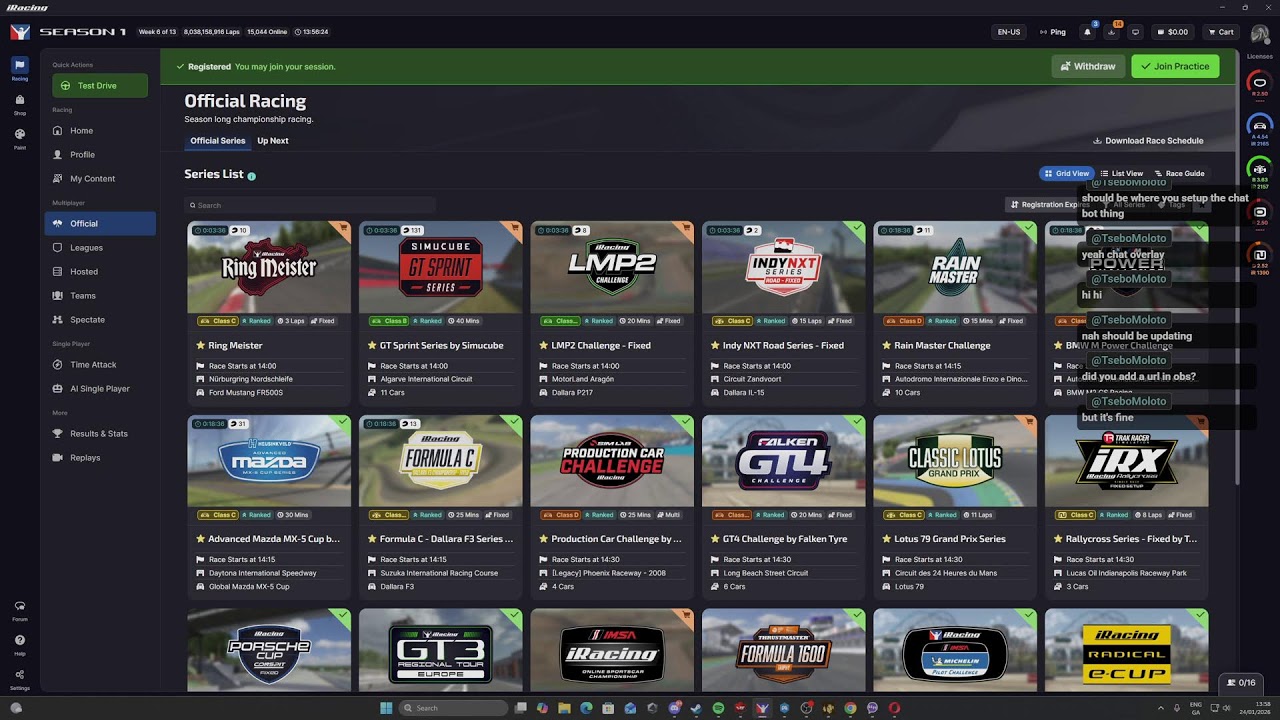Viewport: 1280px width, 720px height.
Task: Toggle favorite star for GT4 Challenge by Falken Tyre
Action: tap(715, 539)
